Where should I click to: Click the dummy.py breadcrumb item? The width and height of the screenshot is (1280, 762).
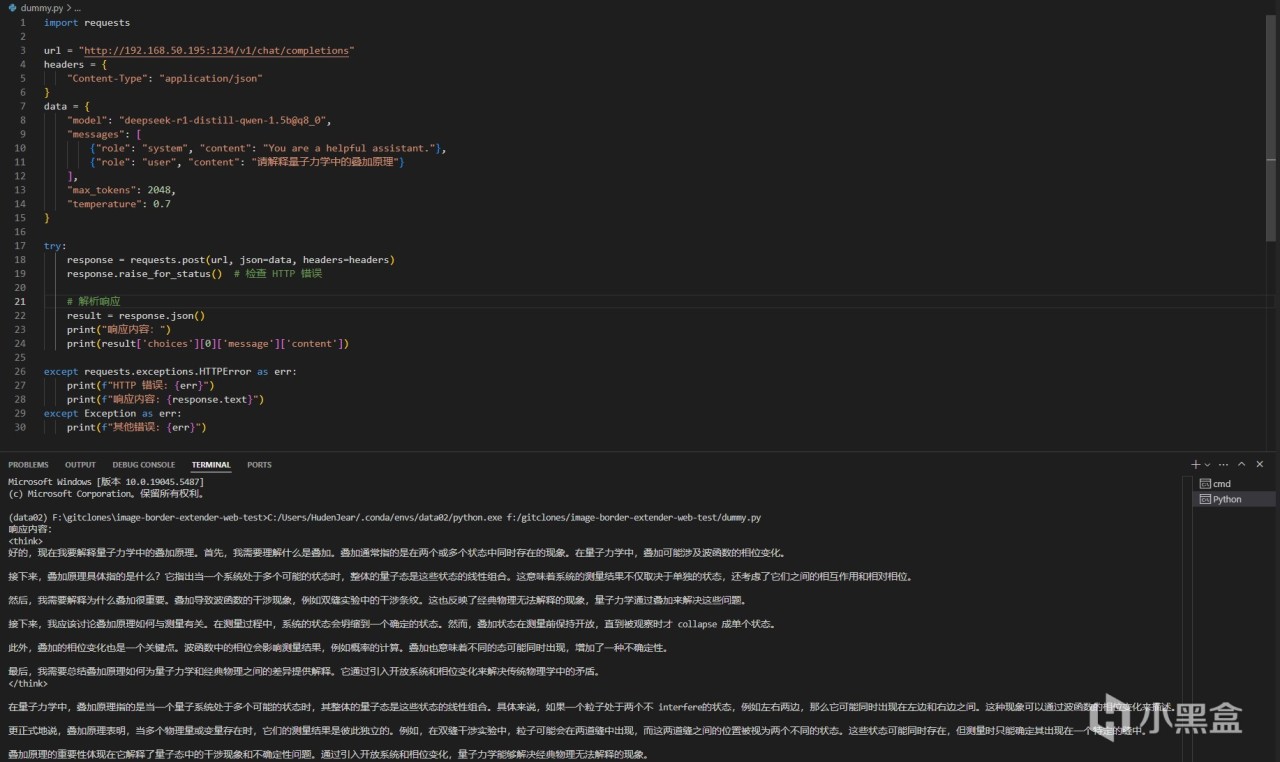(42, 7)
